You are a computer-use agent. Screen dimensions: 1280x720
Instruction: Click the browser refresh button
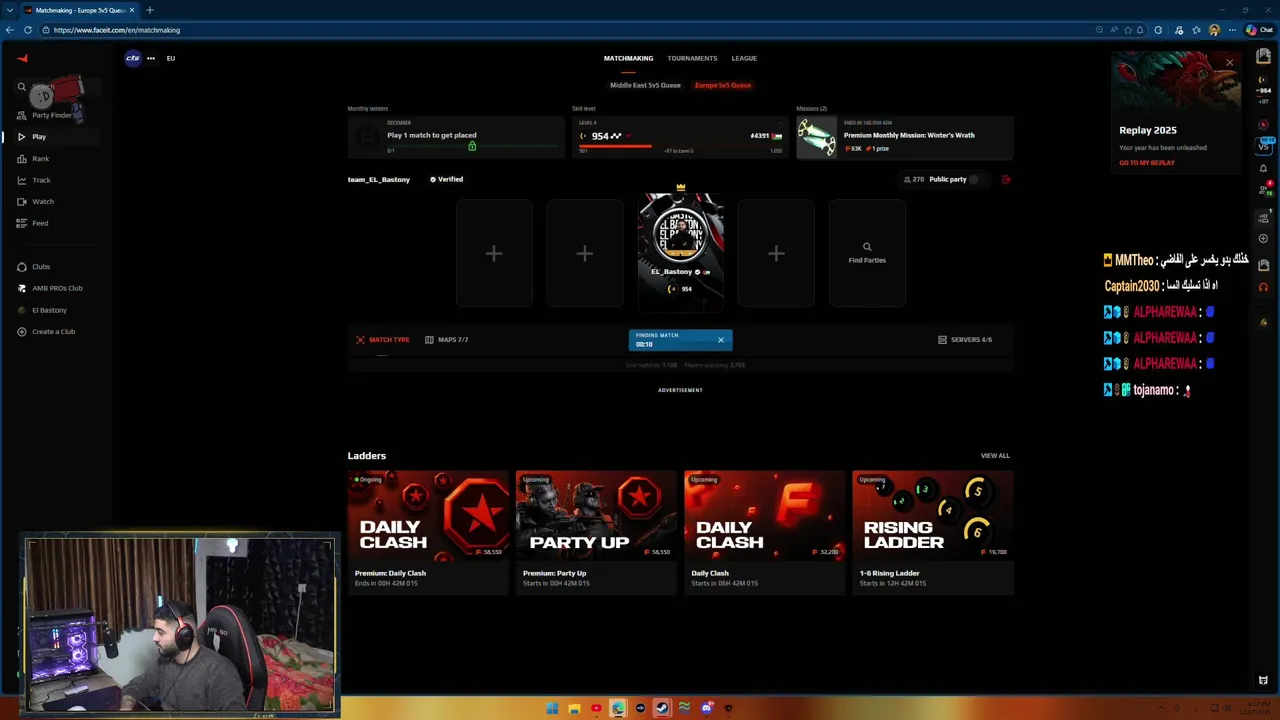[x=28, y=30]
